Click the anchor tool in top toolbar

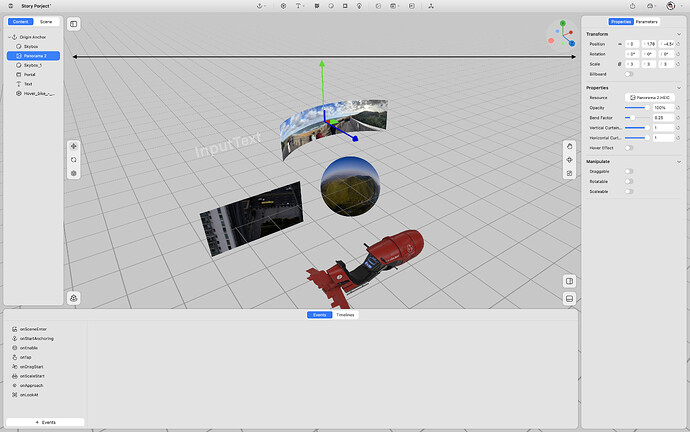[x=260, y=6]
